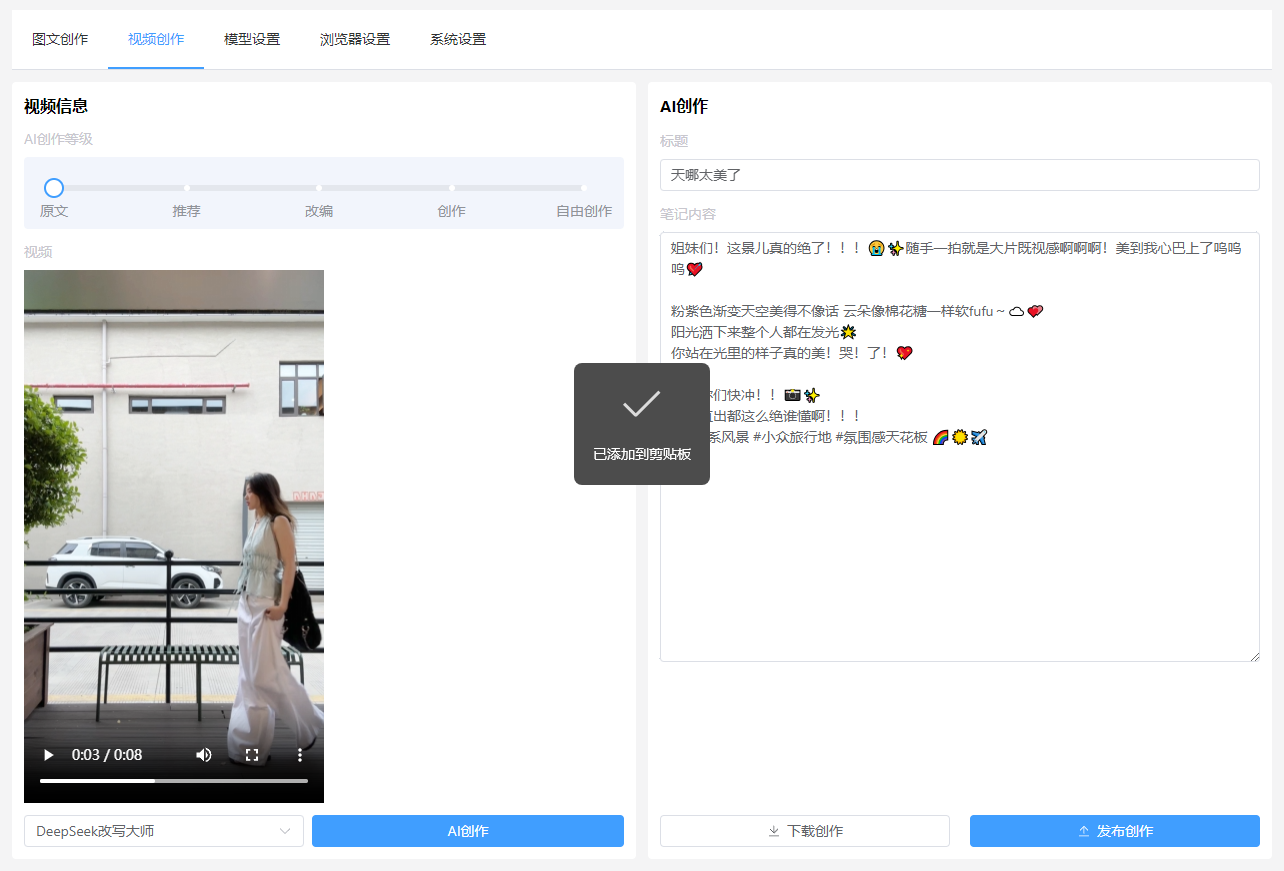
Task: Select the 推荐 creation level
Action: (x=186, y=187)
